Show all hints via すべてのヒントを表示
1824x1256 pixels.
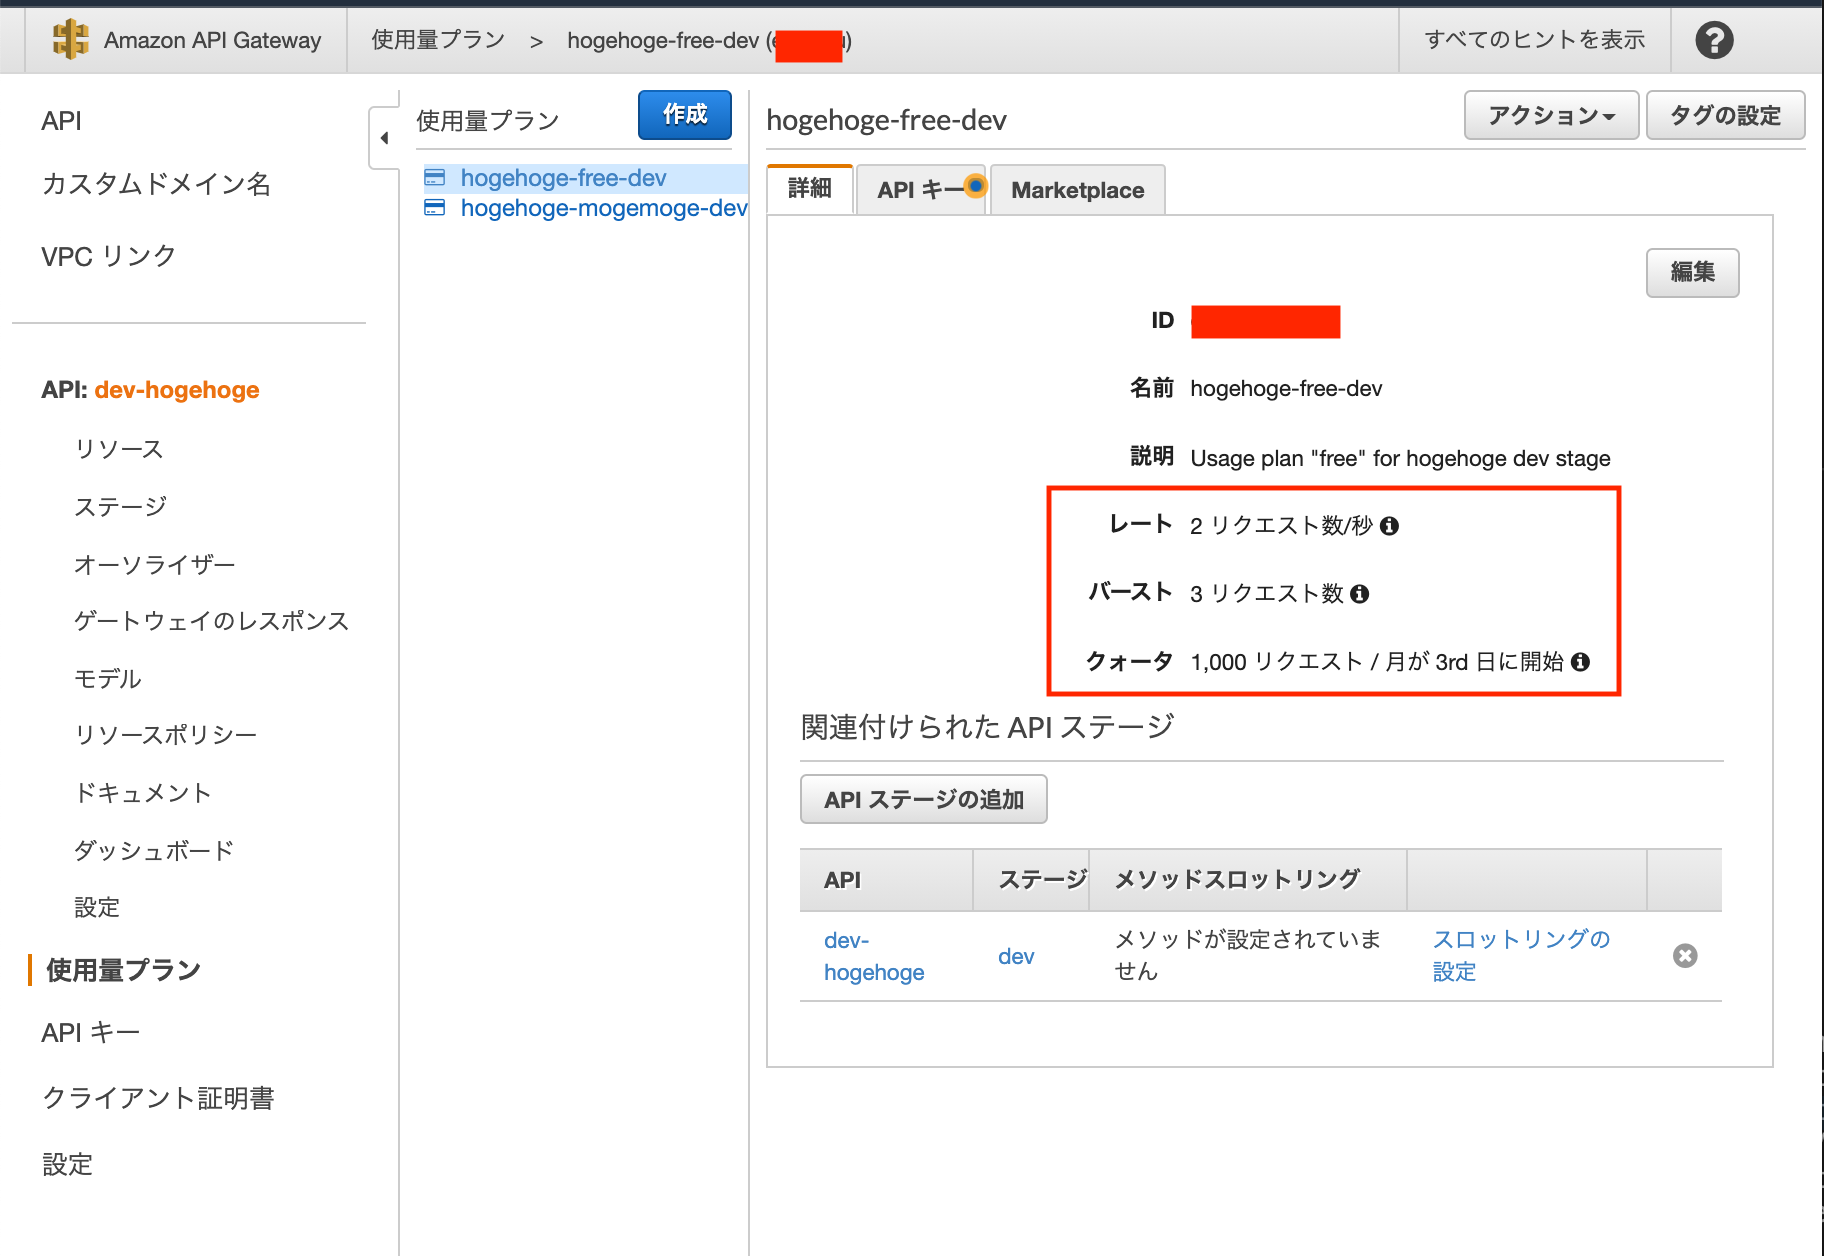(x=1534, y=39)
